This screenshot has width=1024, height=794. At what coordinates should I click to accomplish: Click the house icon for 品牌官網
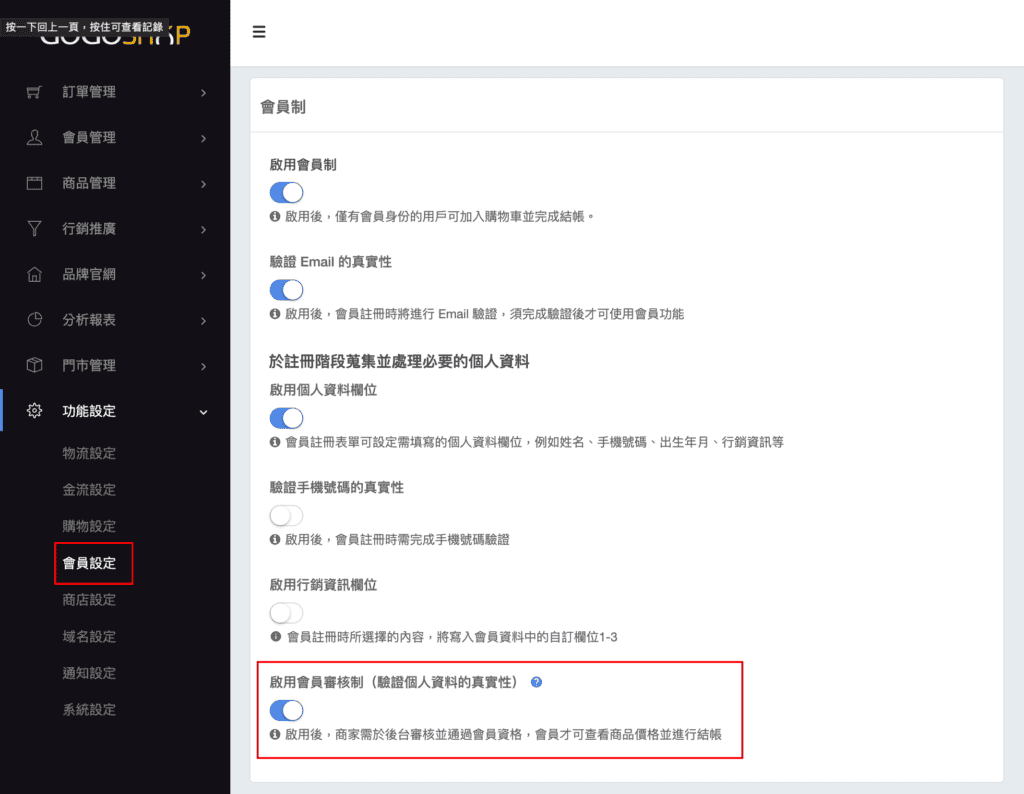pyautogui.click(x=35, y=275)
